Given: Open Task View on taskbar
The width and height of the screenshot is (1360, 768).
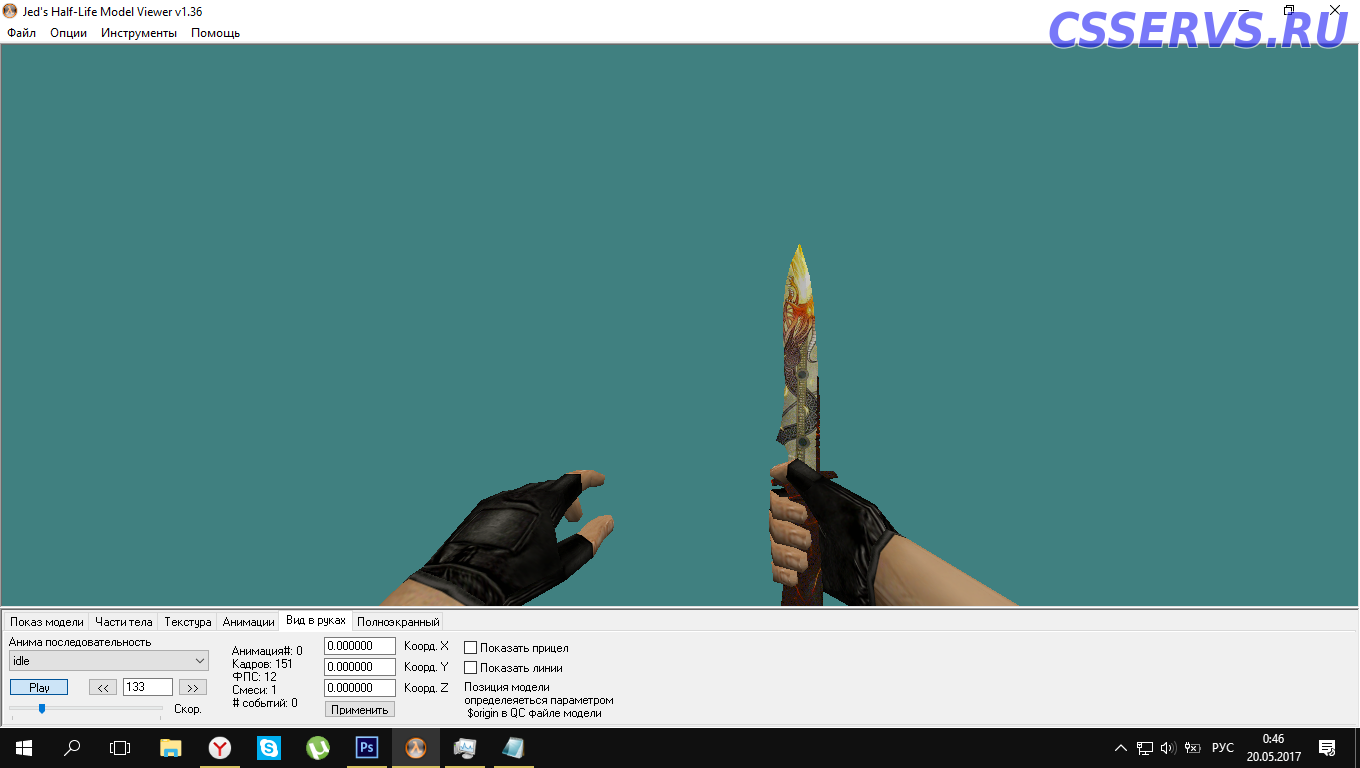Looking at the screenshot, I should [120, 747].
